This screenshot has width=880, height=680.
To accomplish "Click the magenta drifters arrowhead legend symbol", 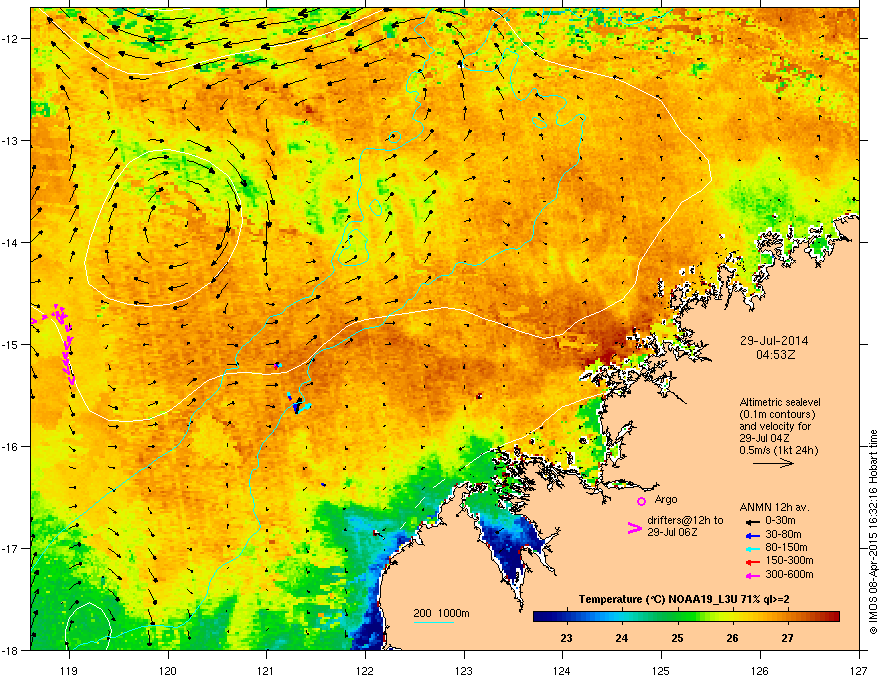I will click(x=634, y=528).
